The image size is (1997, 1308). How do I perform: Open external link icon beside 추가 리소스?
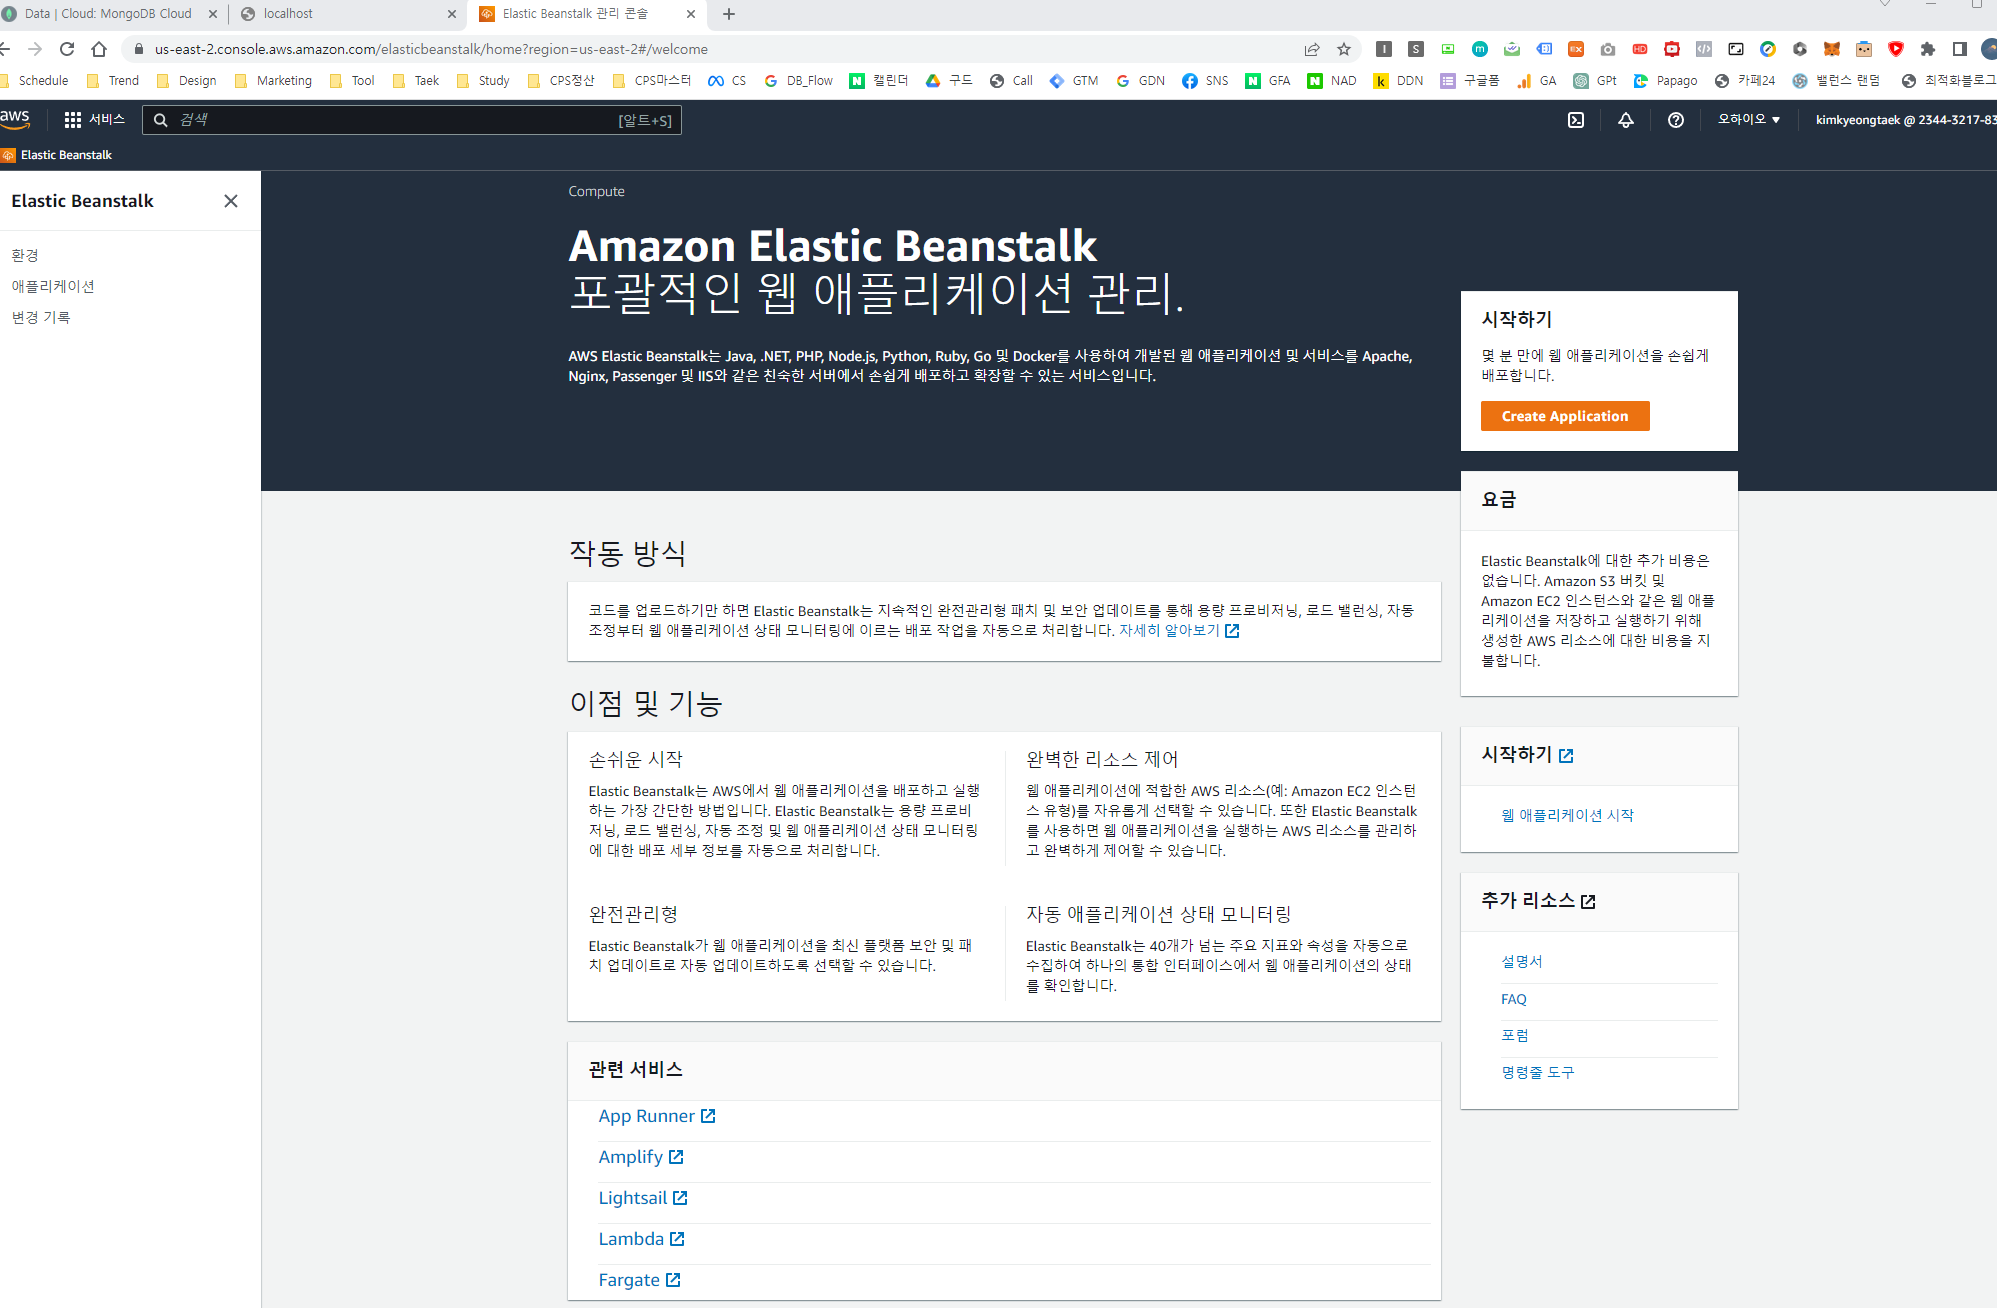point(1588,902)
